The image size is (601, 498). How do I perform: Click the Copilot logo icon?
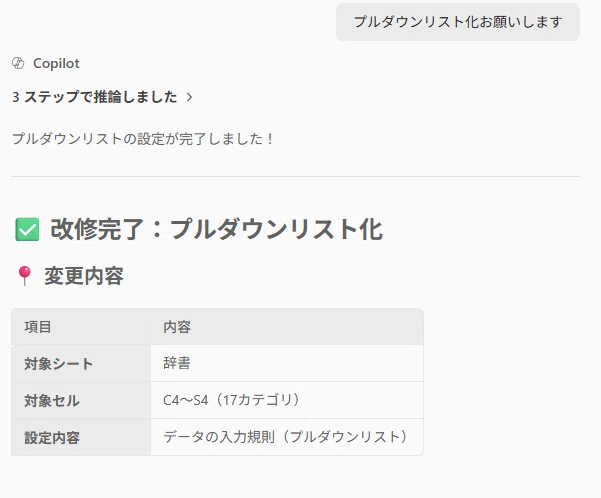tap(18, 63)
